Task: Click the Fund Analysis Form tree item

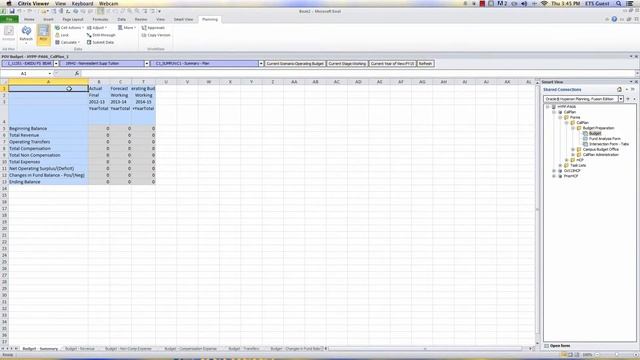Action: 604,139
